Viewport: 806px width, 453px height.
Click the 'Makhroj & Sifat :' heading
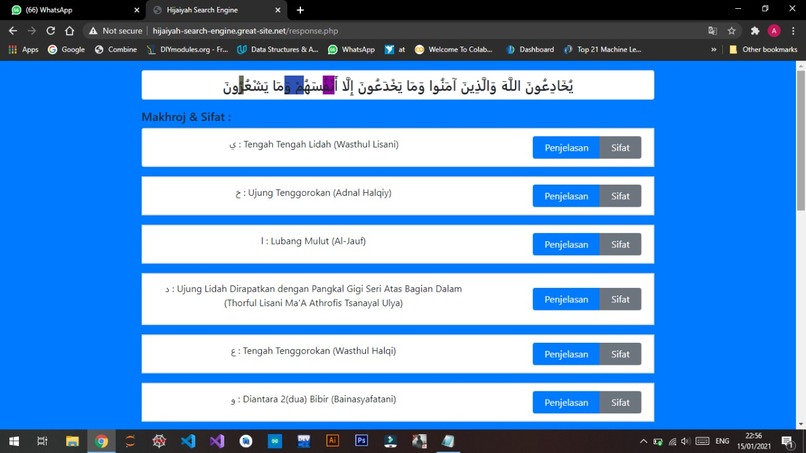[186, 117]
